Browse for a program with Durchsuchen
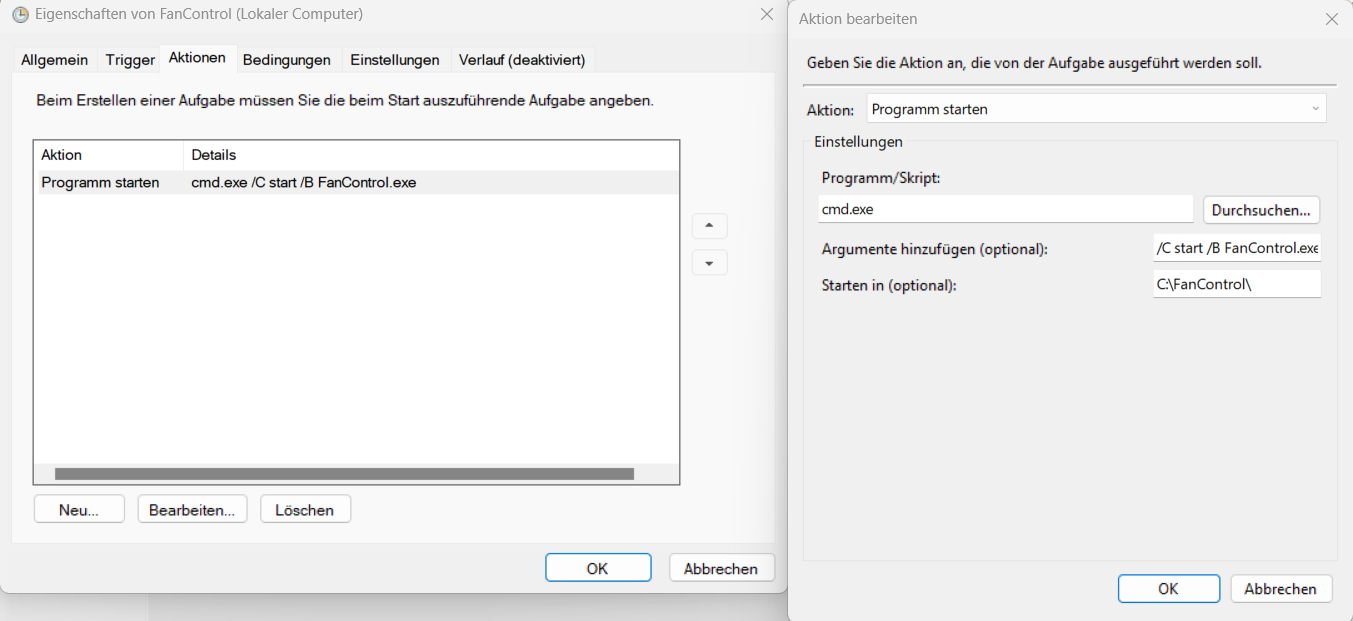Viewport: 1353px width, 621px height. tap(1261, 210)
